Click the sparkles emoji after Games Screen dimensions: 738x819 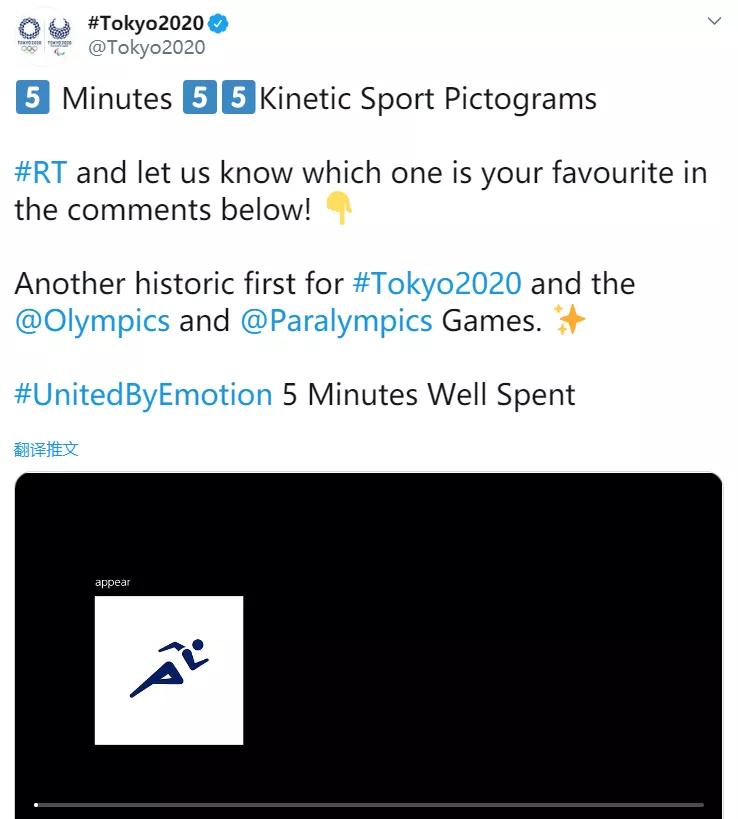(x=569, y=321)
